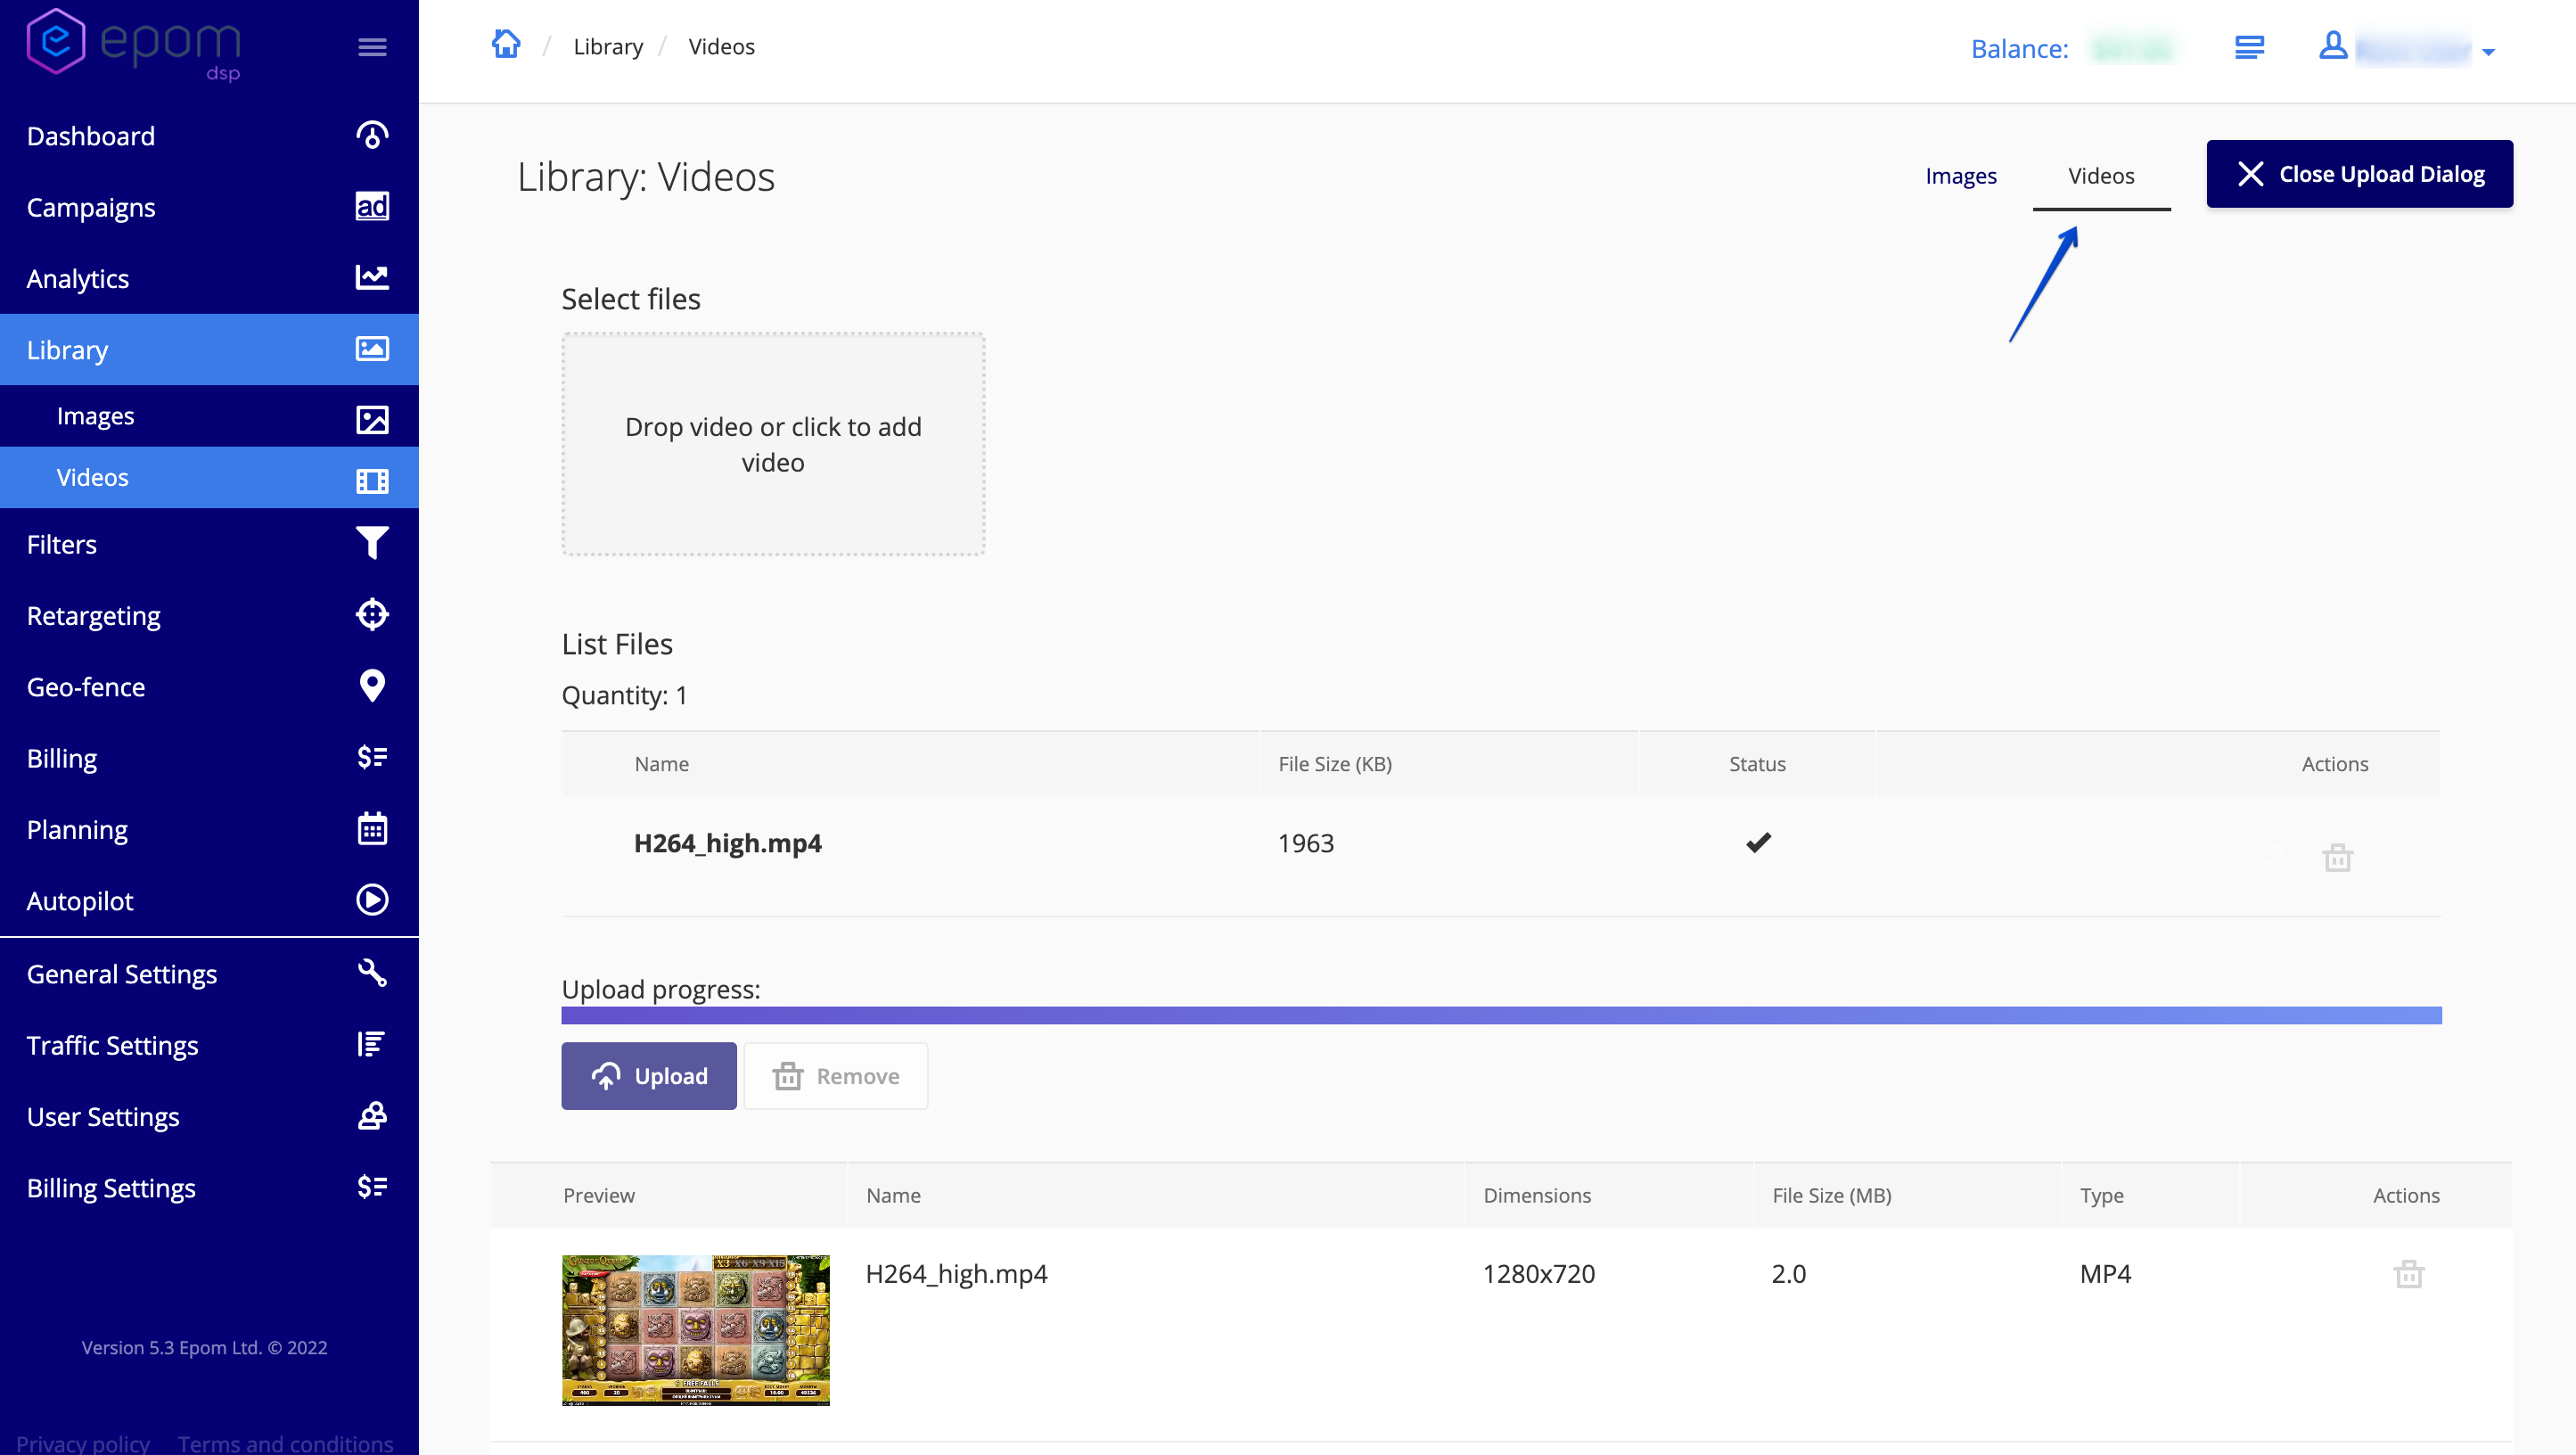Open the notifications list icon
Screen dimensions: 2576x1455
pyautogui.click(x=2249, y=47)
